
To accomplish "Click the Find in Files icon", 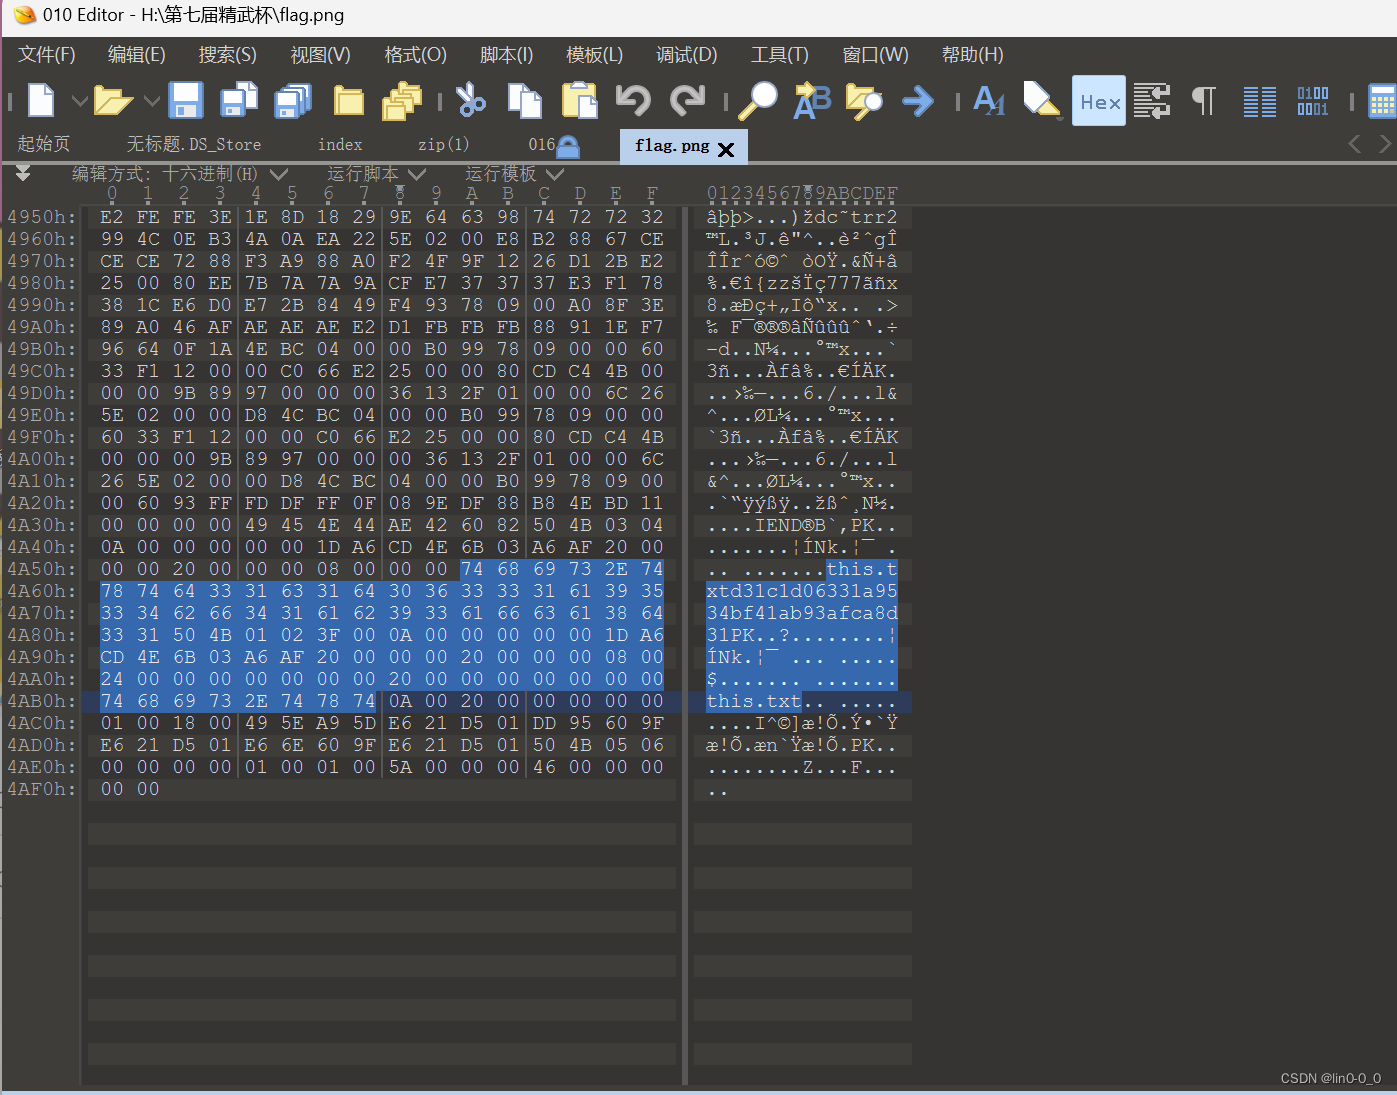I will pyautogui.click(x=864, y=101).
